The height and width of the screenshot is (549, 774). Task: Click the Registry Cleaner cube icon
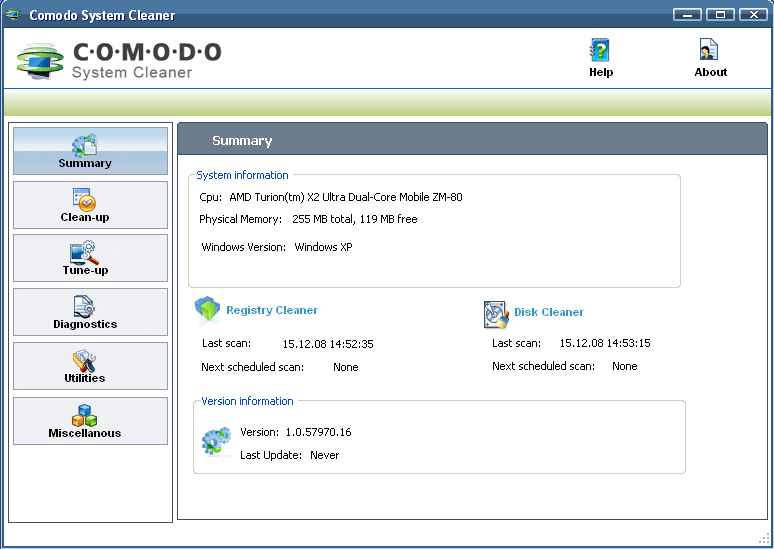tap(207, 310)
